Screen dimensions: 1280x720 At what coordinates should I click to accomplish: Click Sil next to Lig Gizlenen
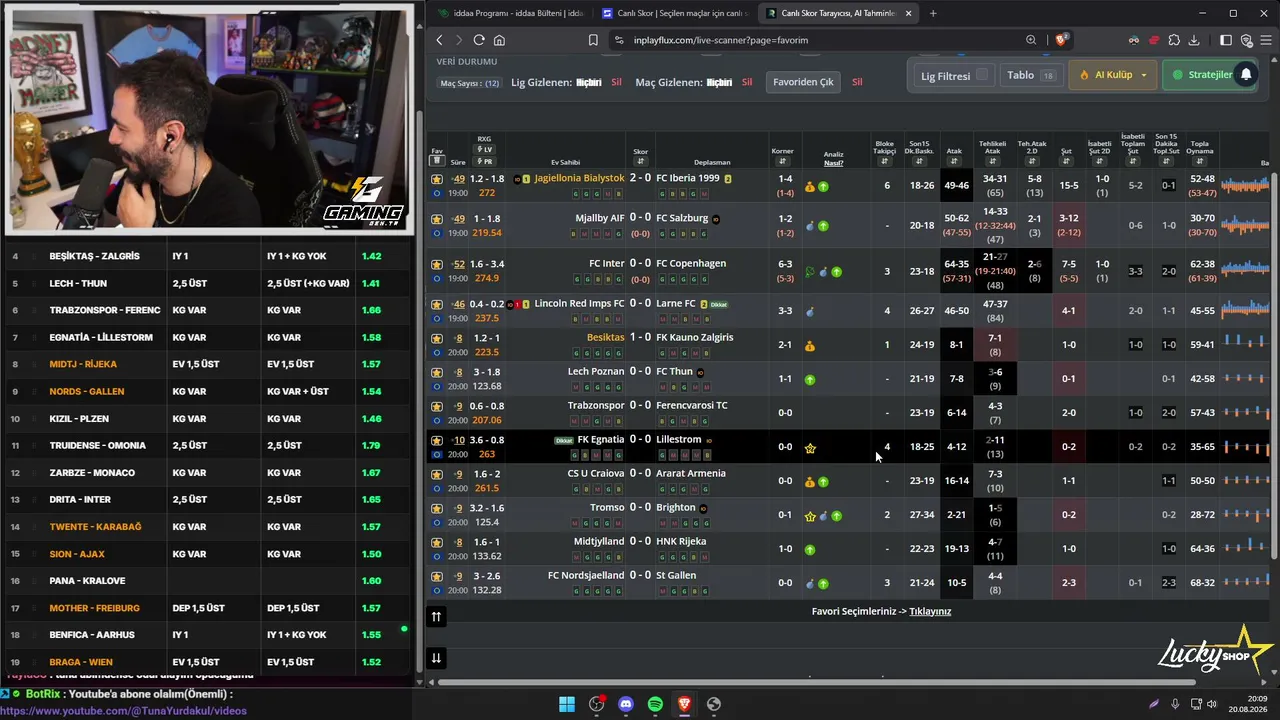click(x=616, y=82)
